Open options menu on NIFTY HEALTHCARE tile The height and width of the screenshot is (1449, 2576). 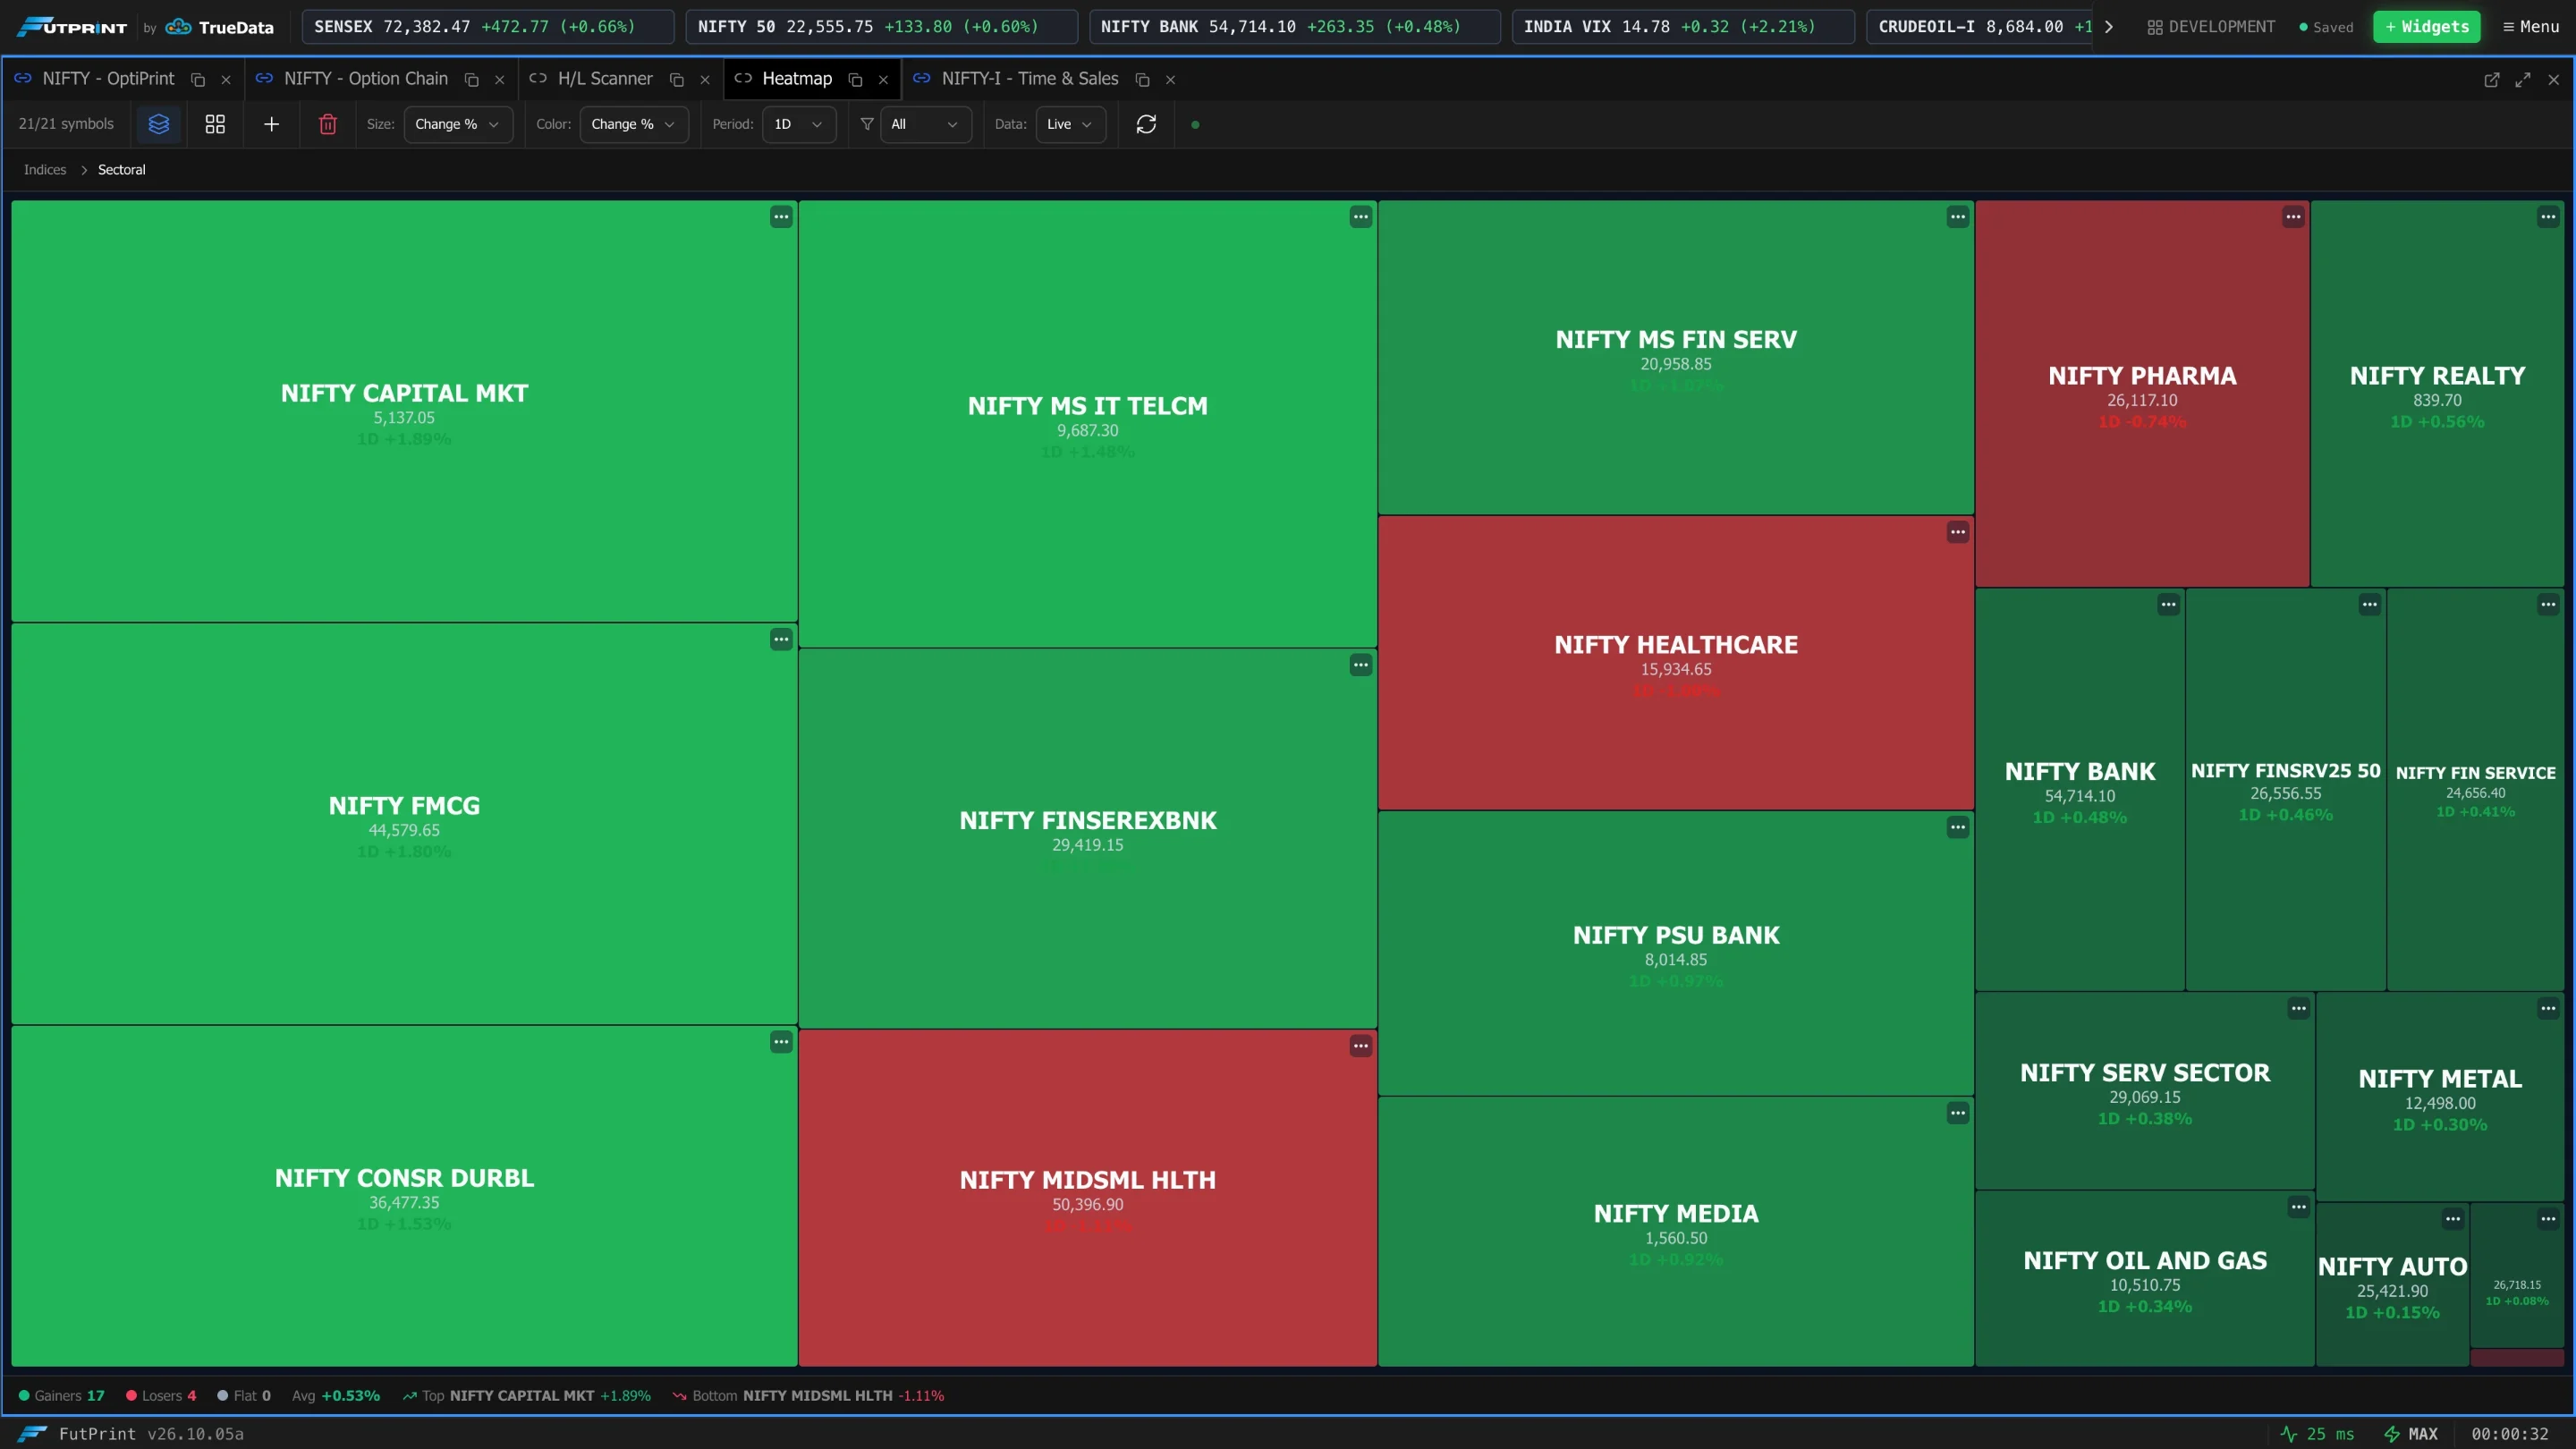coord(1958,533)
